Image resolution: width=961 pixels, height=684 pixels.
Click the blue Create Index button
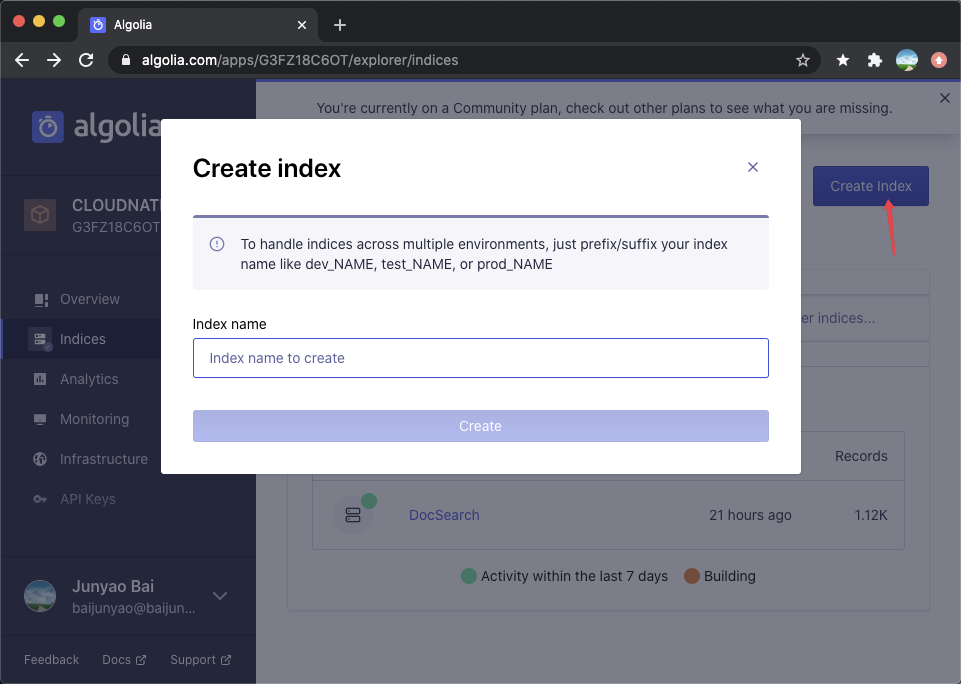point(870,185)
